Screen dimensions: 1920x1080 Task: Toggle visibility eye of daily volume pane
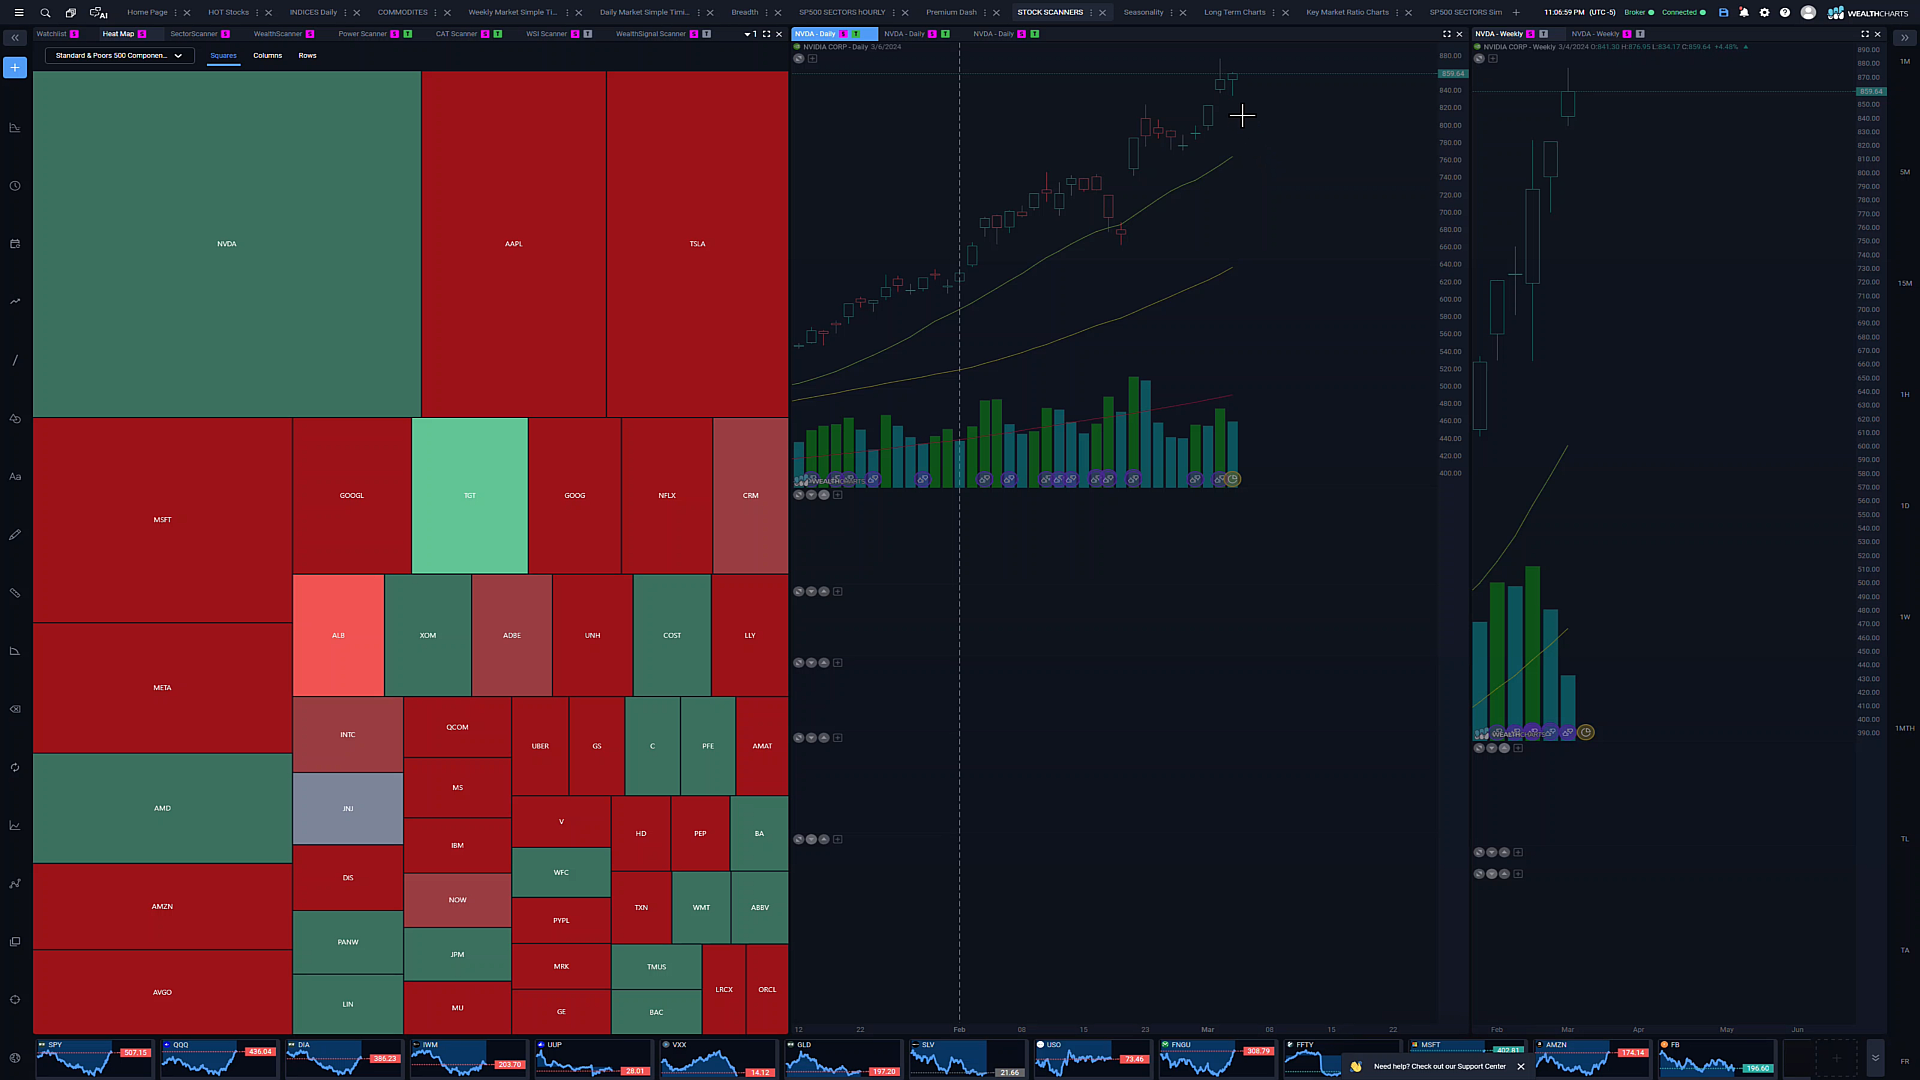[x=799, y=495]
